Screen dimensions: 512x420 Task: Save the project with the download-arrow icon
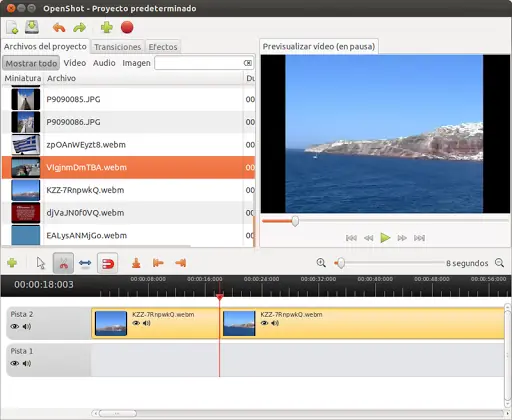point(32,27)
